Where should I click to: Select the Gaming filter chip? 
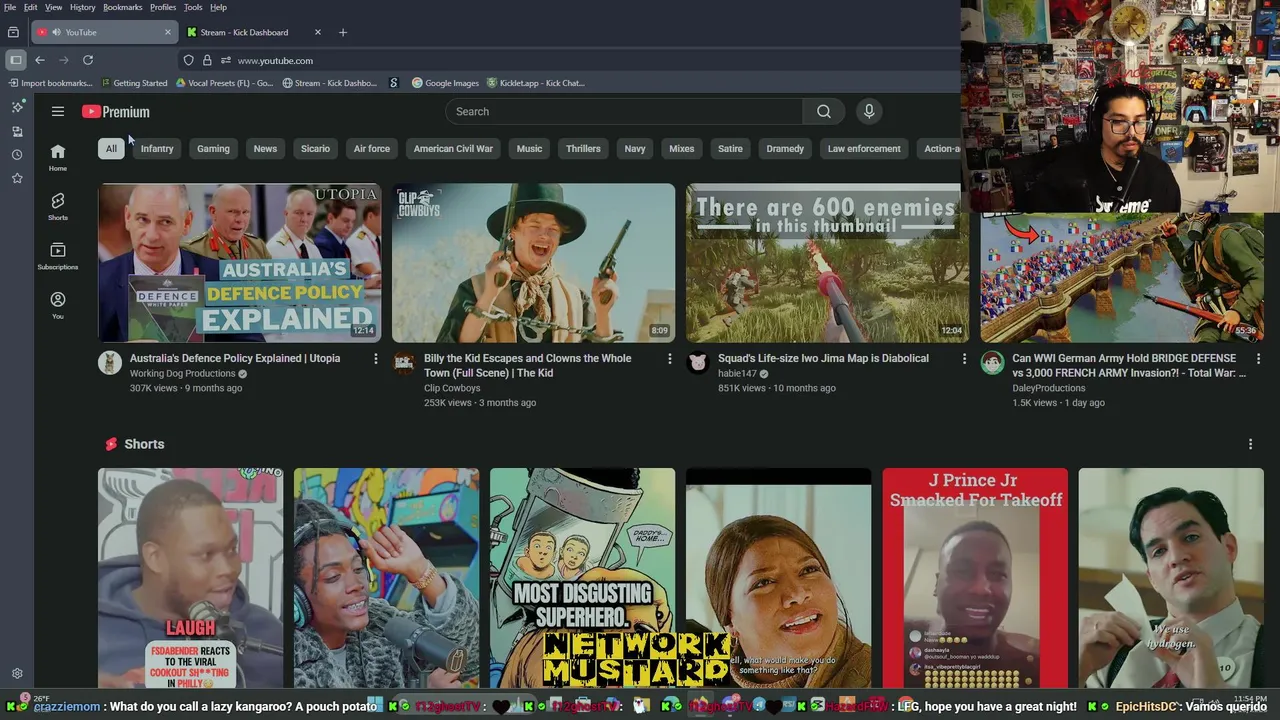point(213,149)
